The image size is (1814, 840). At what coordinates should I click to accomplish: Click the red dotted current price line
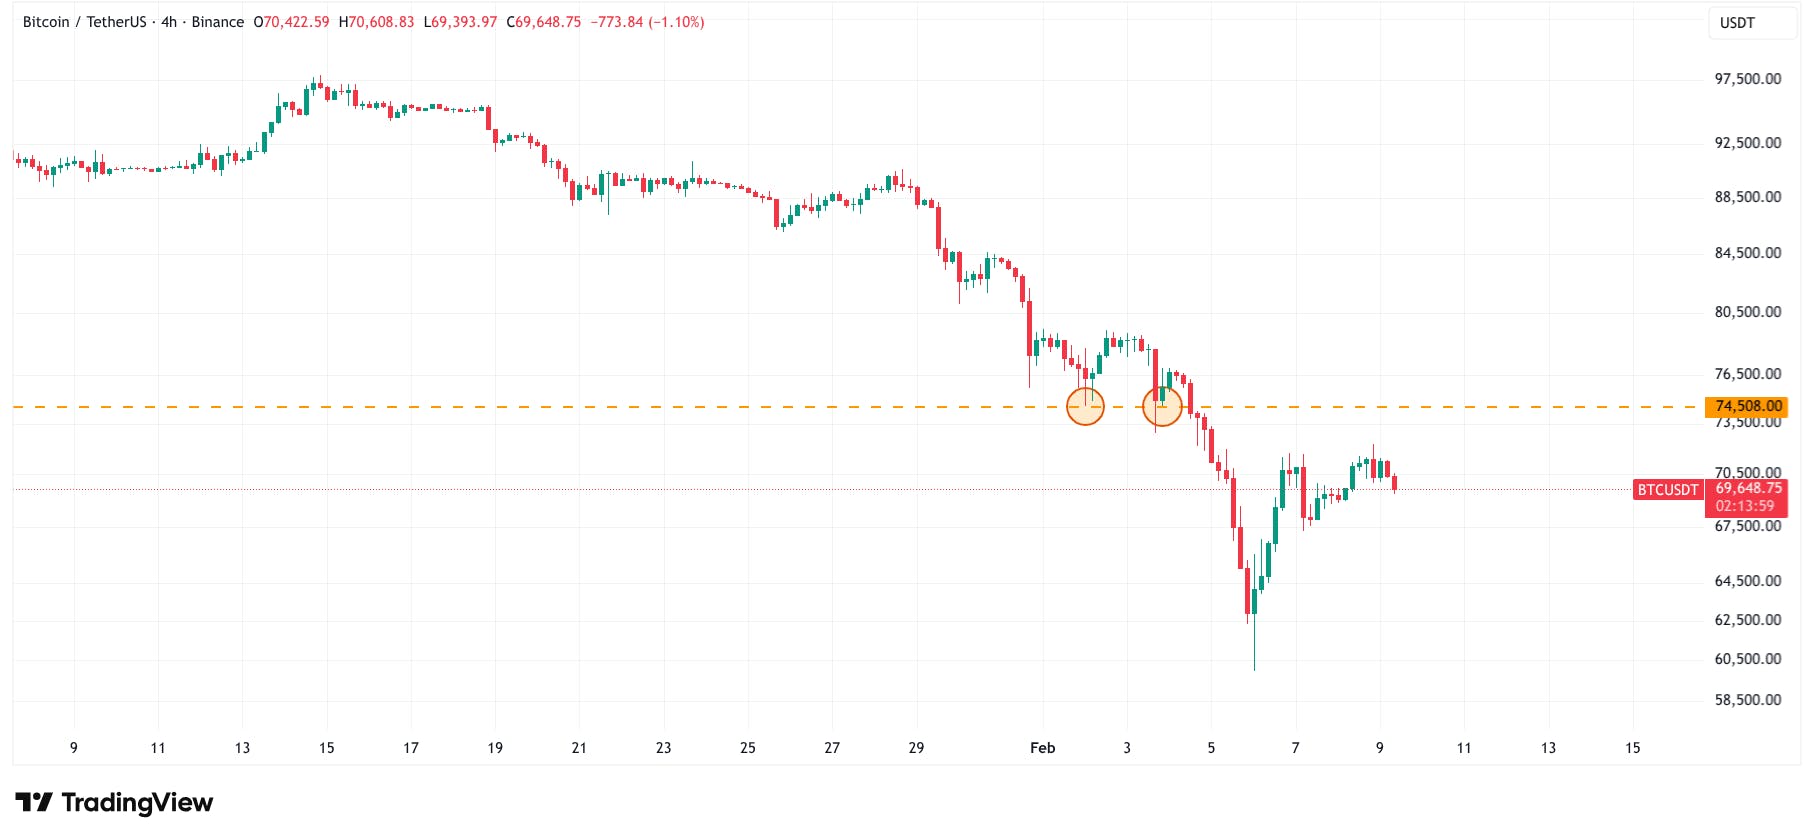click(x=800, y=490)
